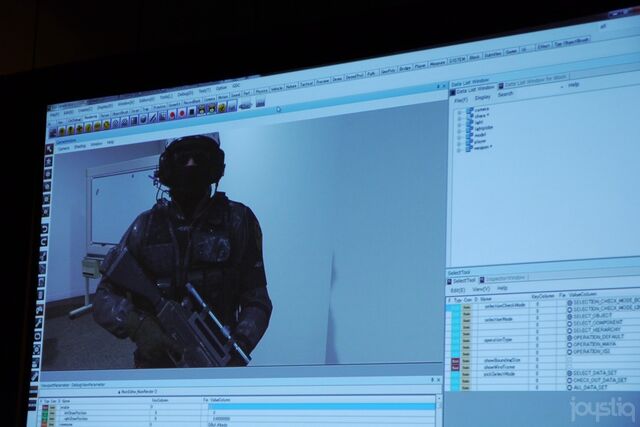
Task: Click the yellow ball icon after the two face icons
Action: [222, 108]
